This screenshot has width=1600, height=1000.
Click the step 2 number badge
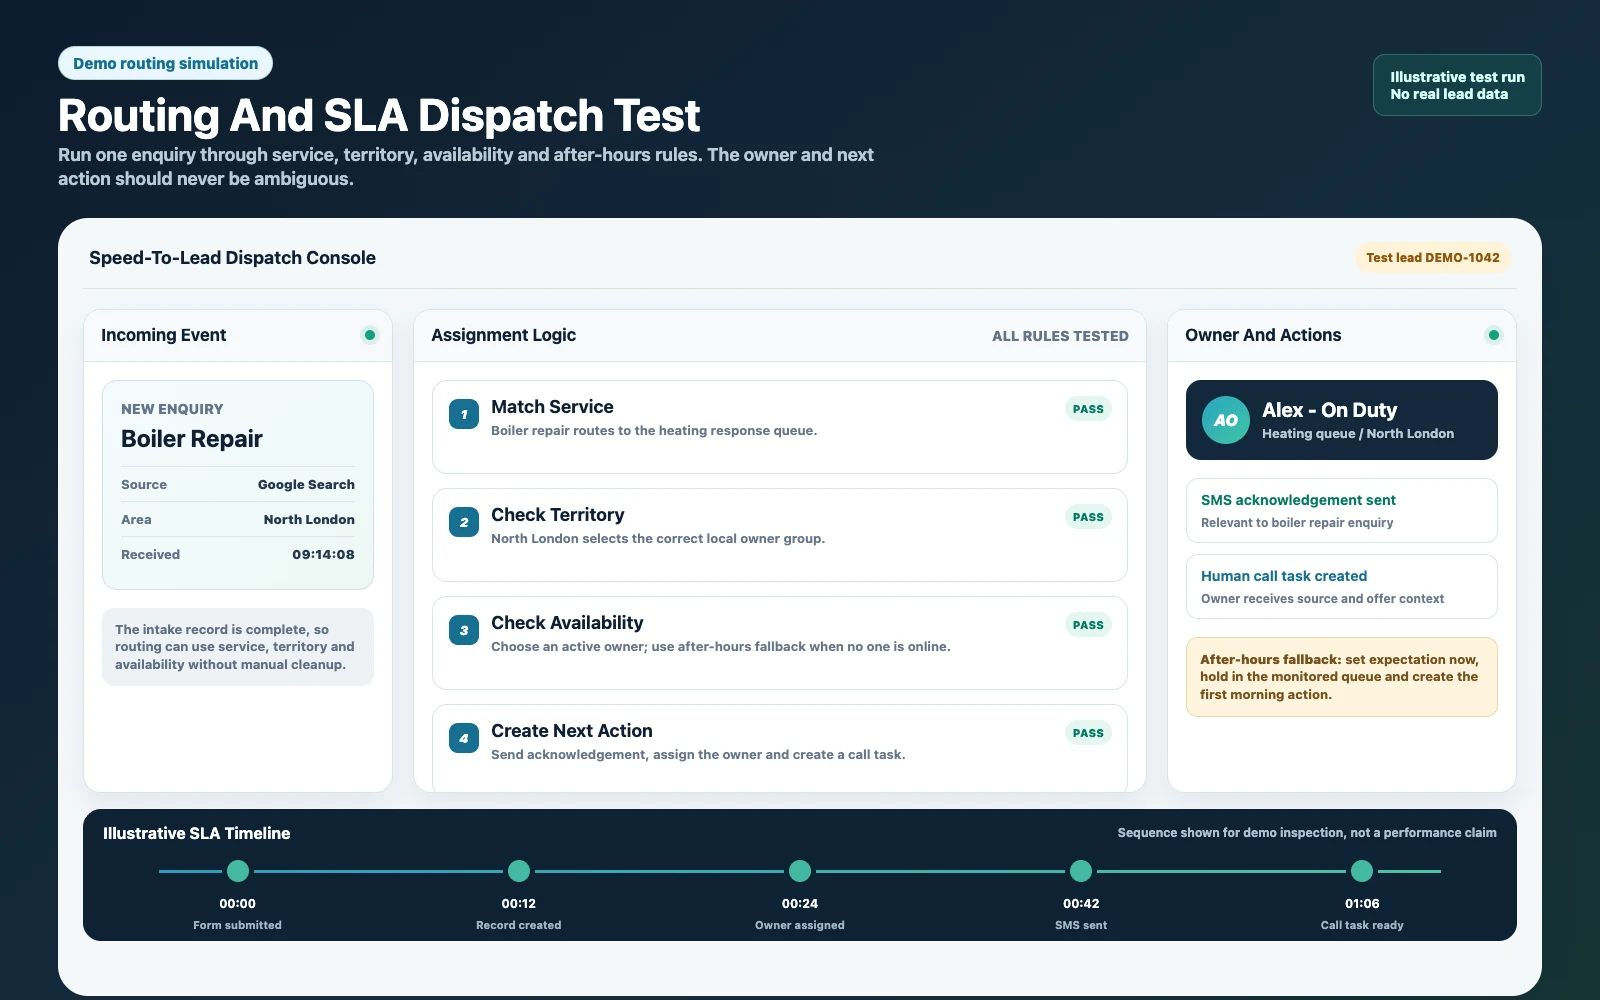[464, 522]
